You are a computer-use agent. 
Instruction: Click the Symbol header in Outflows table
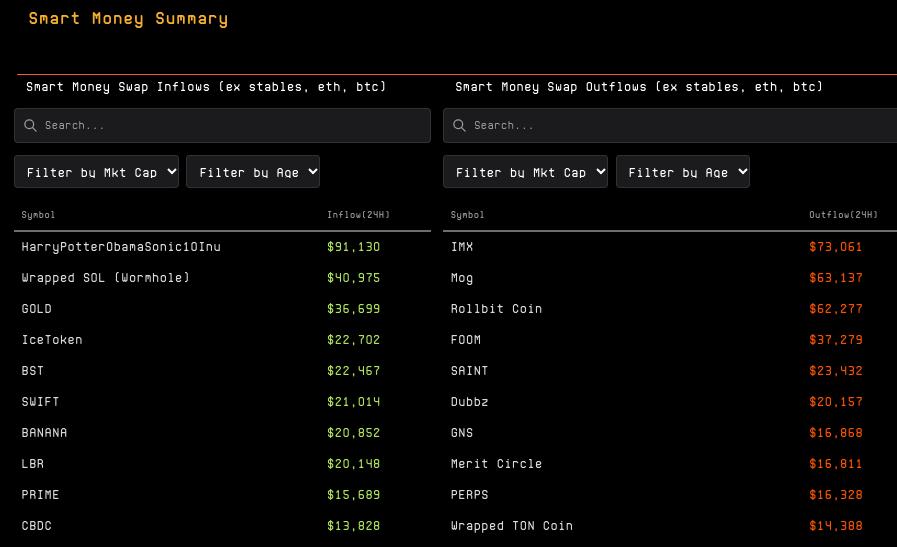467,215
